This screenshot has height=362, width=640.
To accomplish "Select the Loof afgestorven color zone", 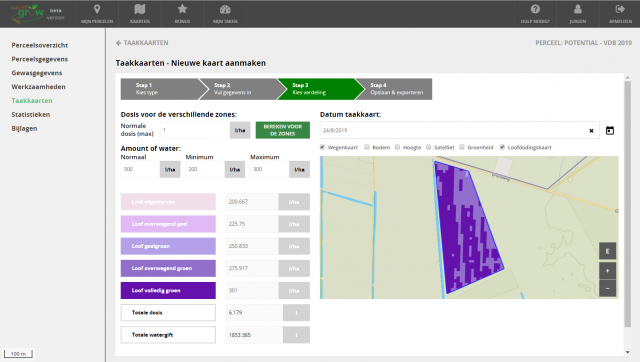I will (168, 202).
